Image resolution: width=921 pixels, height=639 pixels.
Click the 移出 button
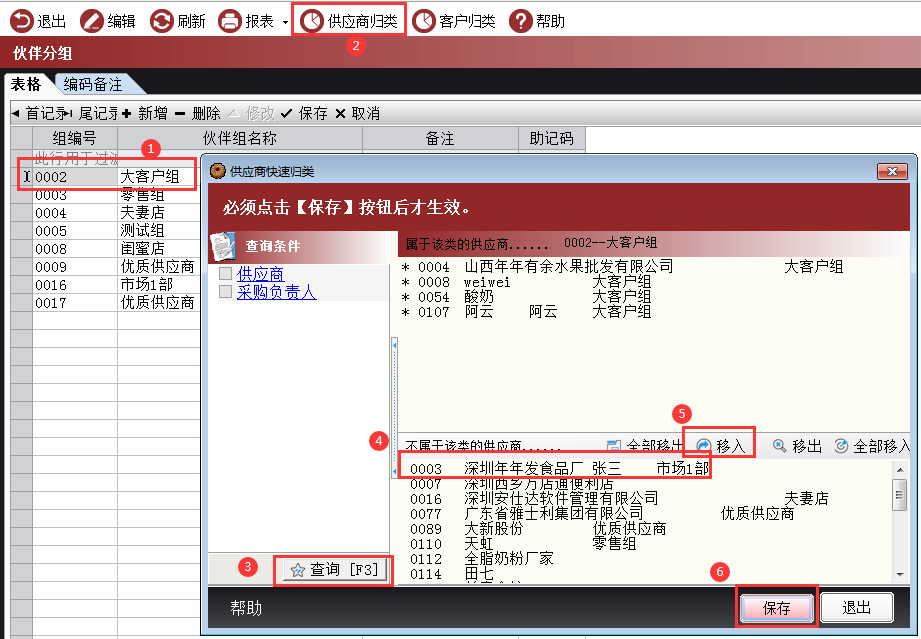coord(797,446)
